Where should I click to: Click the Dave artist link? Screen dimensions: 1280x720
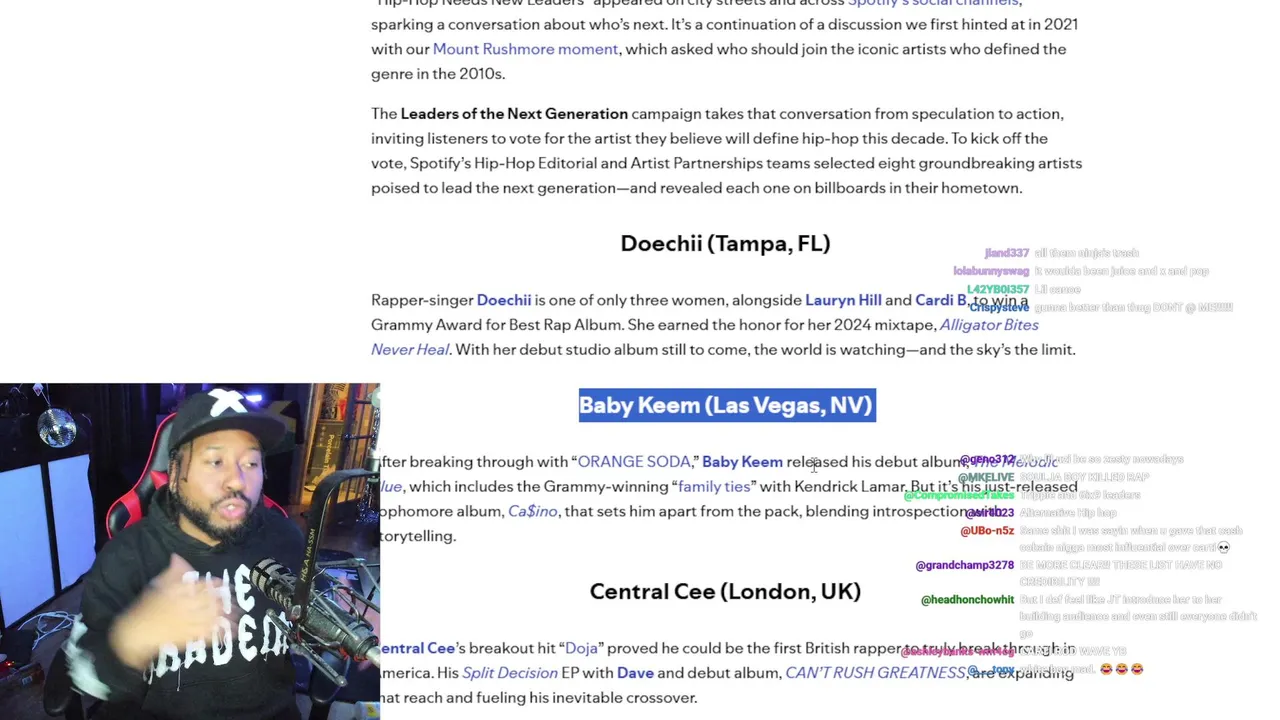(635, 673)
